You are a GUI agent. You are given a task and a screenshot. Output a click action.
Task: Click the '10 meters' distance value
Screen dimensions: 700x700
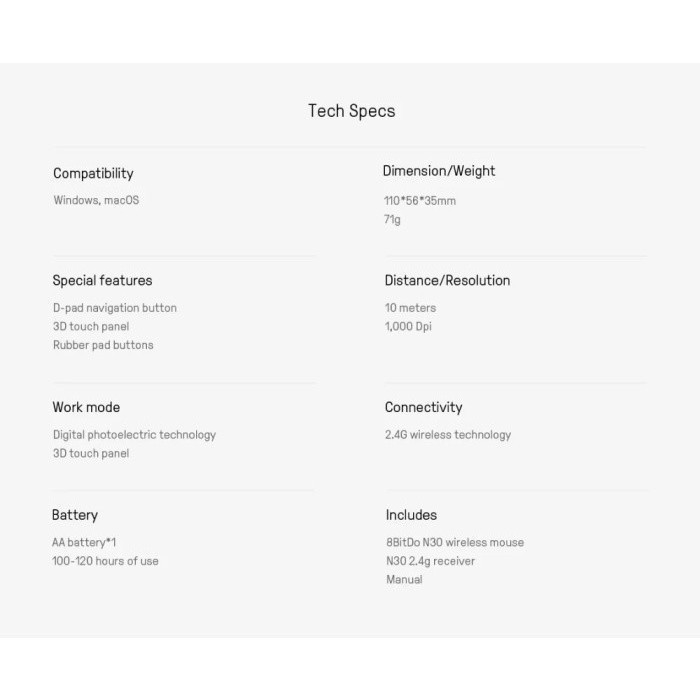coord(410,308)
